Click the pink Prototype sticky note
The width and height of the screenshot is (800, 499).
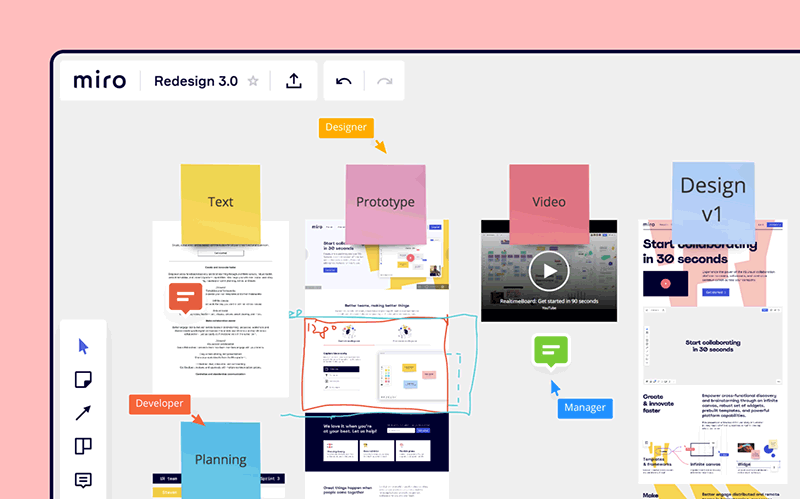(x=386, y=204)
